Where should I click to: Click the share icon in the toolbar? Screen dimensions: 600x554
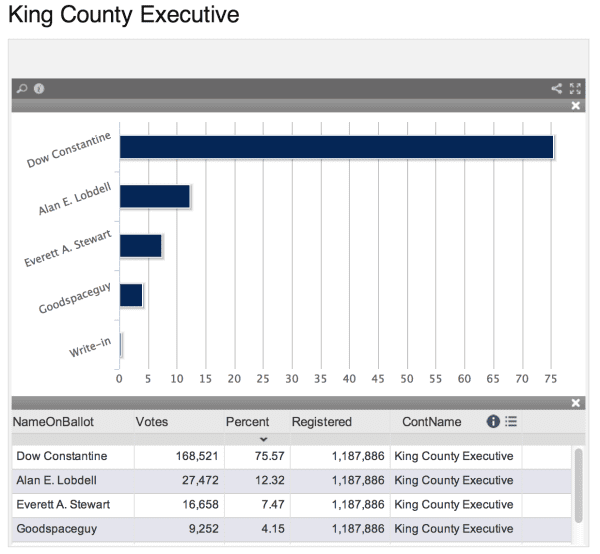pos(557,88)
